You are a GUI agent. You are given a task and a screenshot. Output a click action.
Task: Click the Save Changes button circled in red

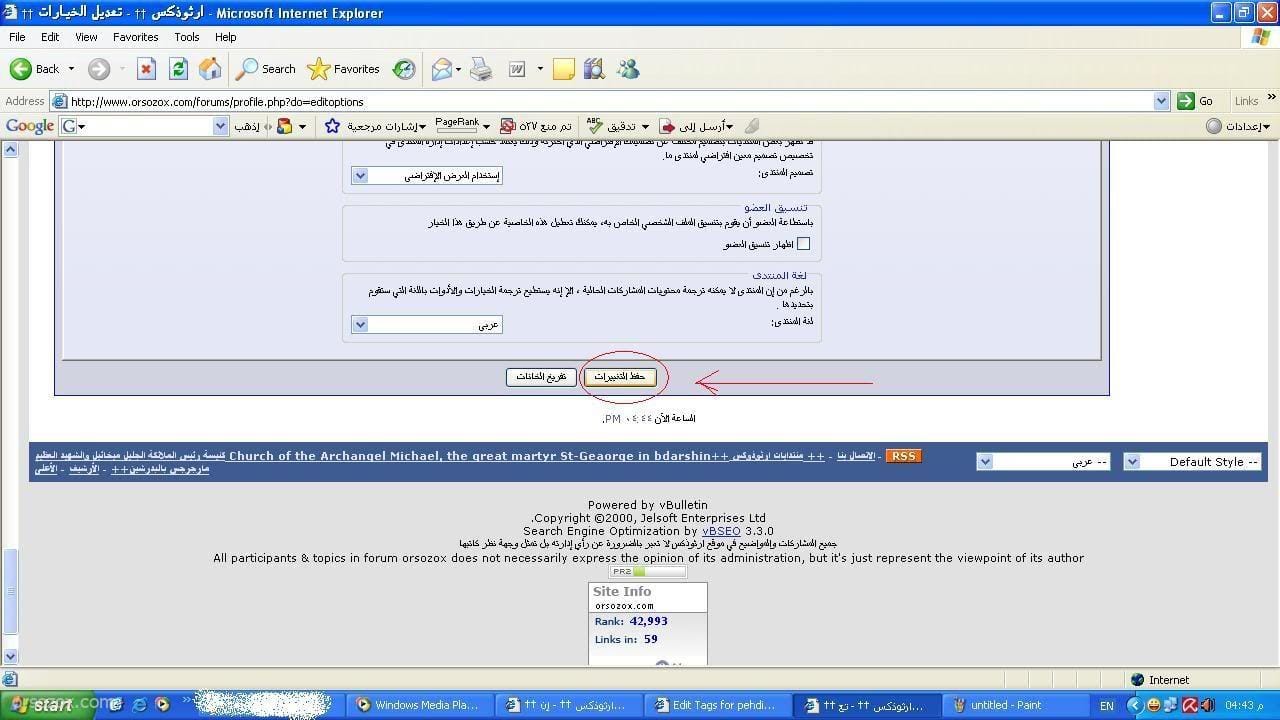[x=620, y=377]
